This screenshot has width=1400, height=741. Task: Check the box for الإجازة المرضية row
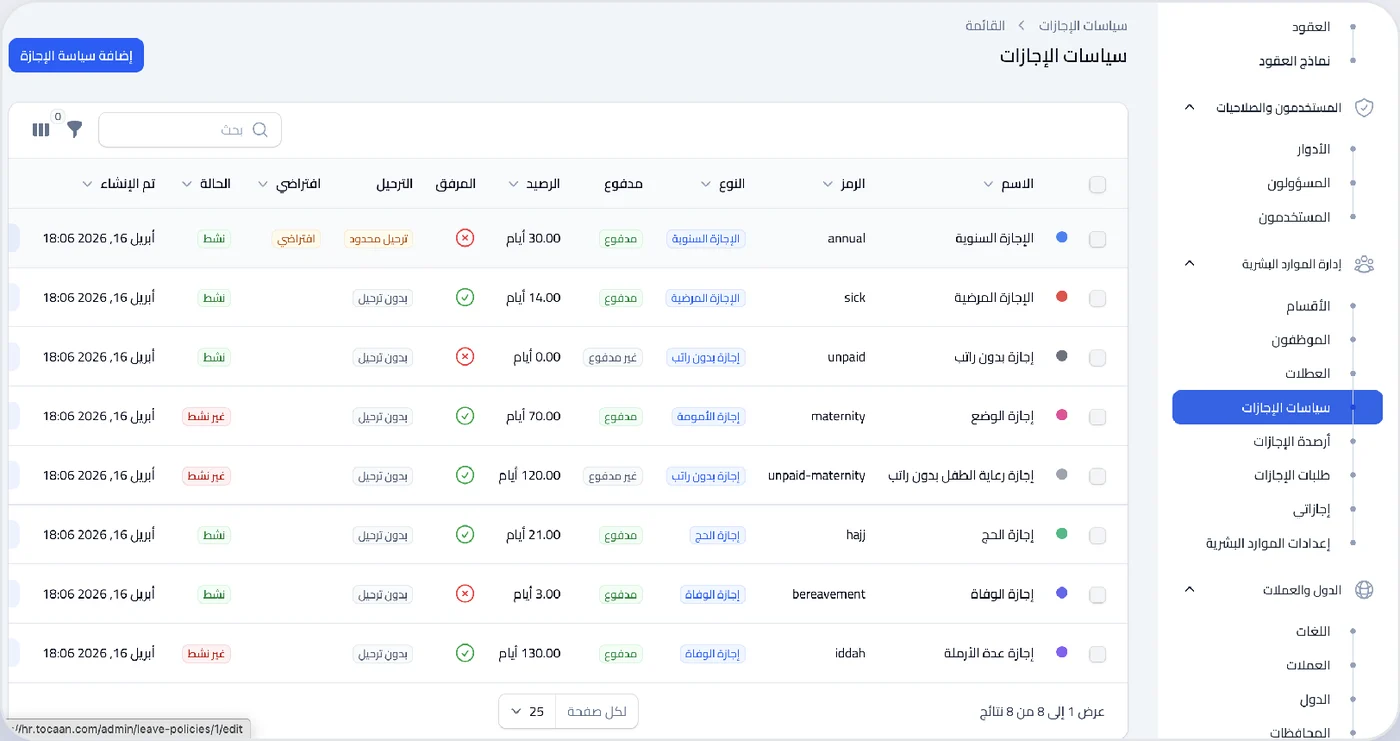[x=1098, y=298]
